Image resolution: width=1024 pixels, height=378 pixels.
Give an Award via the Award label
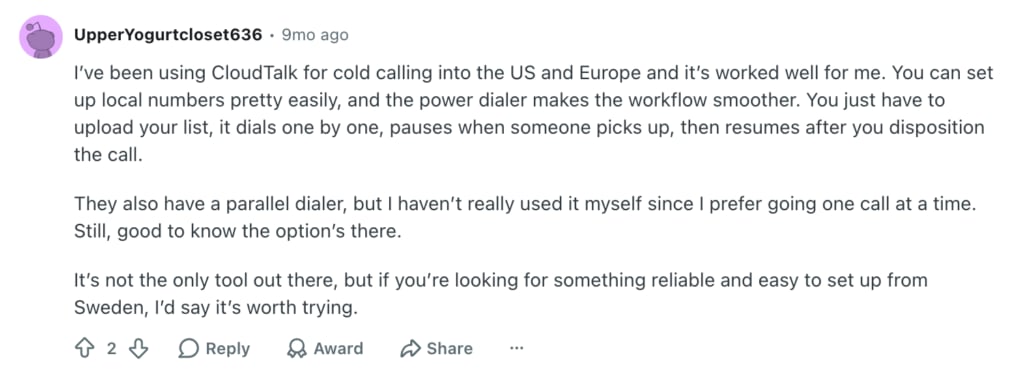click(x=338, y=349)
